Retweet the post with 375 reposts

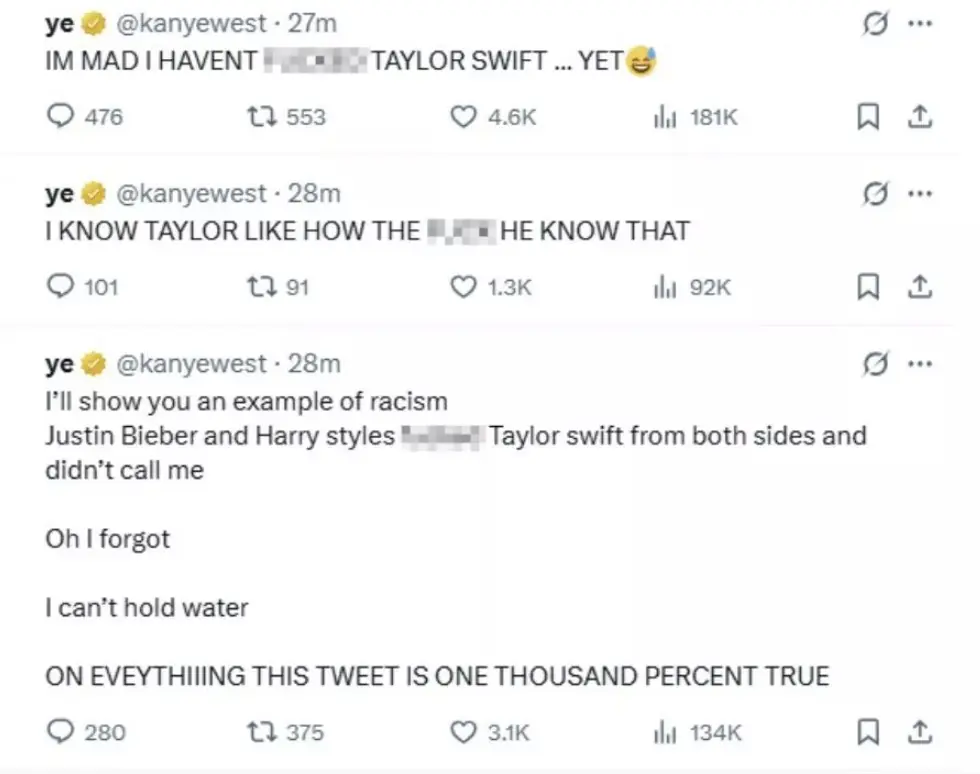coord(260,732)
